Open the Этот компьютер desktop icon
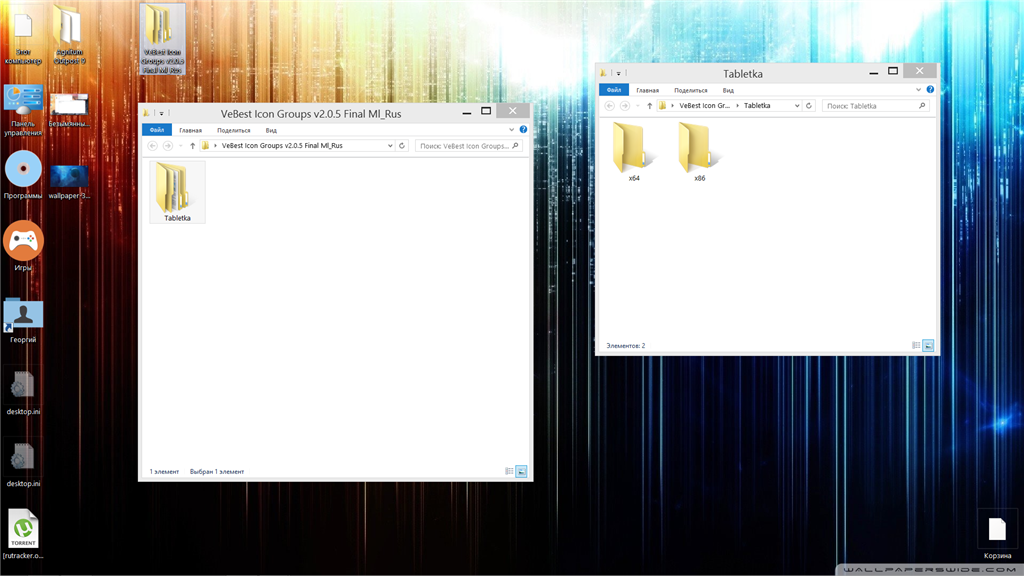 click(23, 37)
